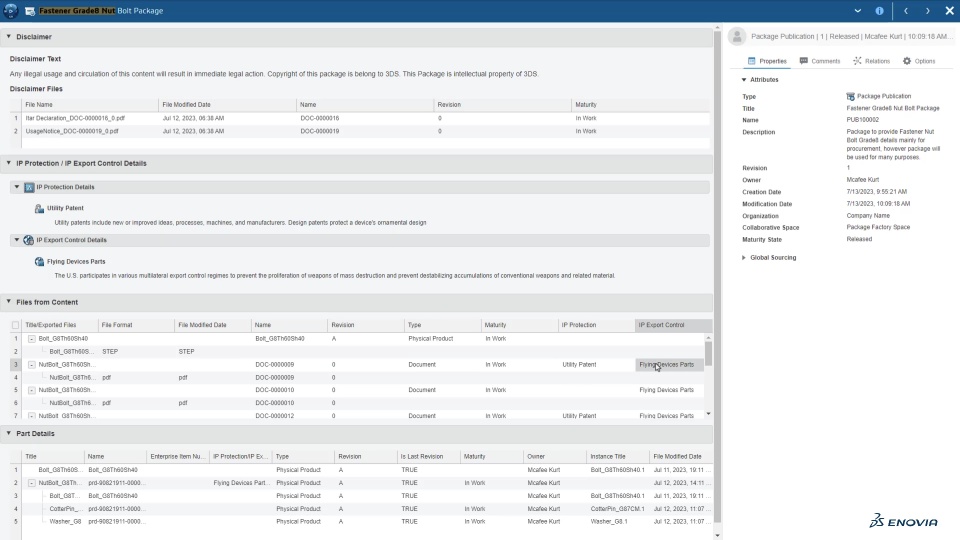
Task: Click the Package Publication type icon
Action: pyautogui.click(x=850, y=96)
